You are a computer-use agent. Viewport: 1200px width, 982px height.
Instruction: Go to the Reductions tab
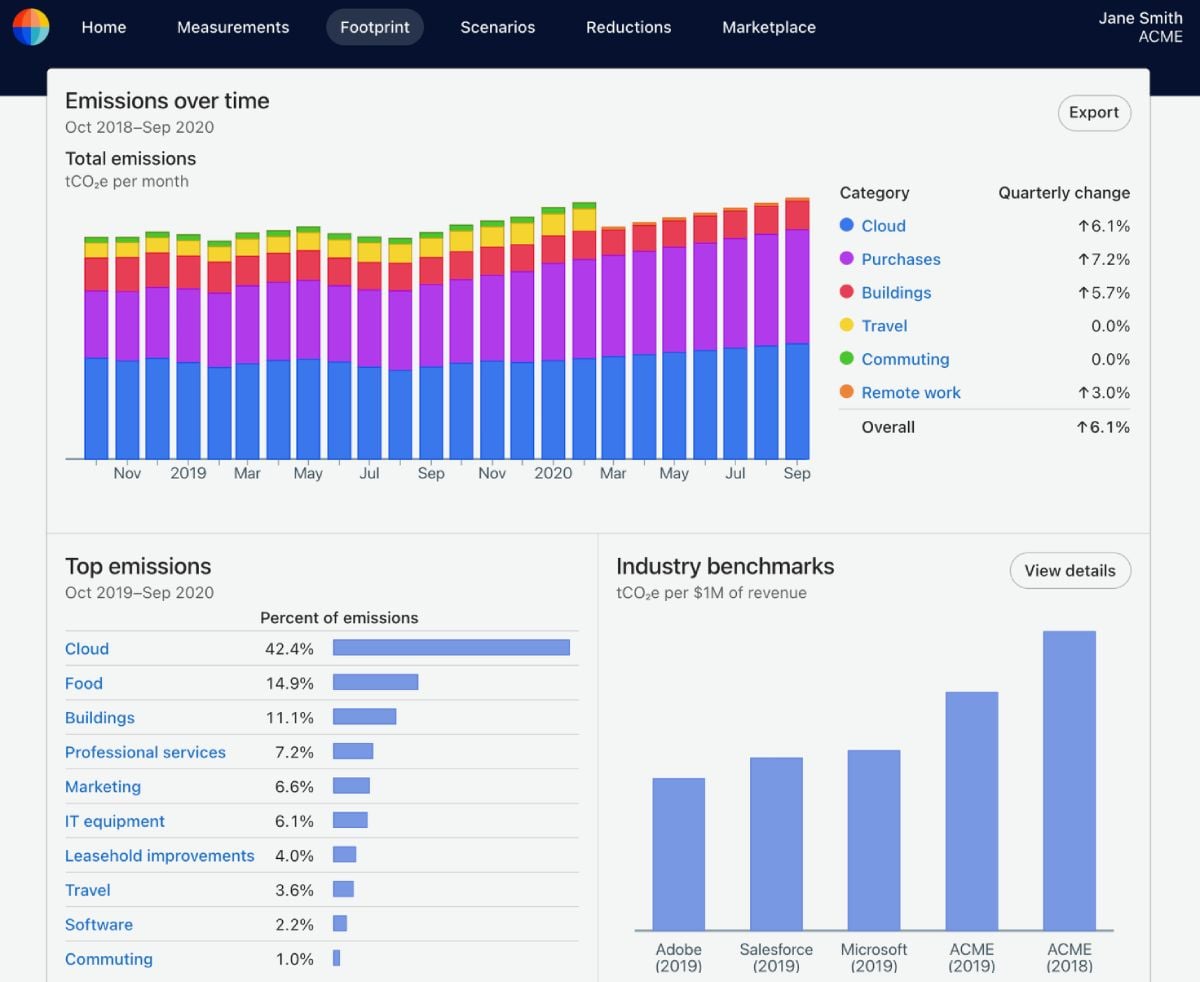click(629, 27)
